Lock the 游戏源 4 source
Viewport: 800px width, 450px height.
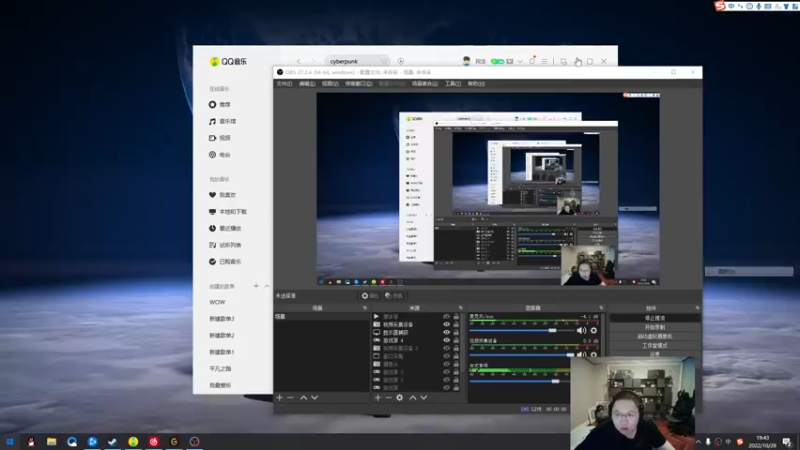[456, 340]
